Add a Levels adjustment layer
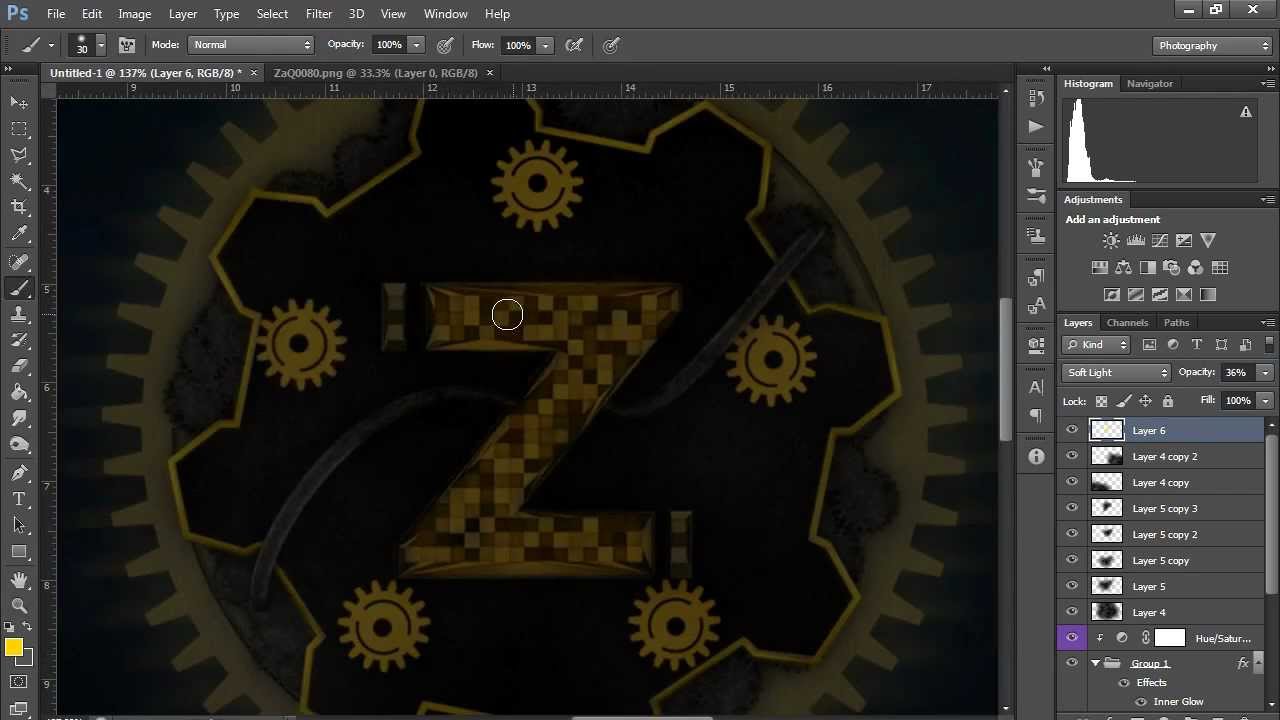This screenshot has height=720, width=1280. (x=1135, y=240)
